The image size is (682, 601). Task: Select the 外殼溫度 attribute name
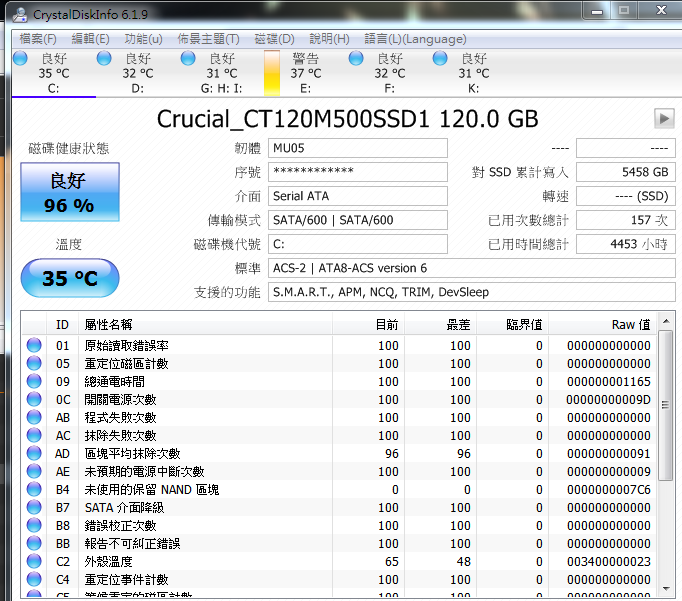coord(108,561)
